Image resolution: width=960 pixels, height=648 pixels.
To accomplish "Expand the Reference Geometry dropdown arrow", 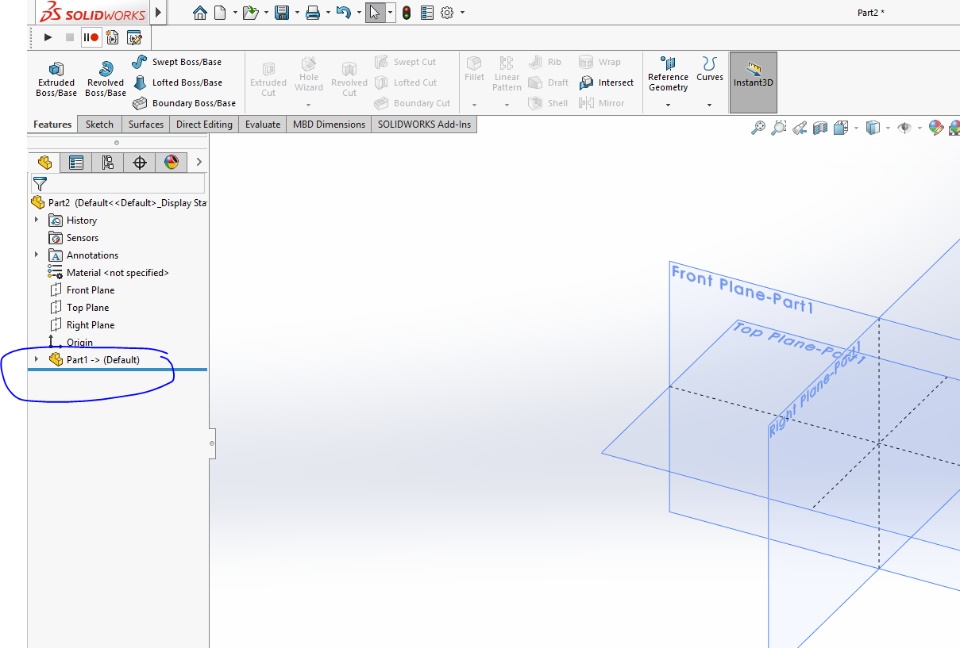I will pos(668,105).
